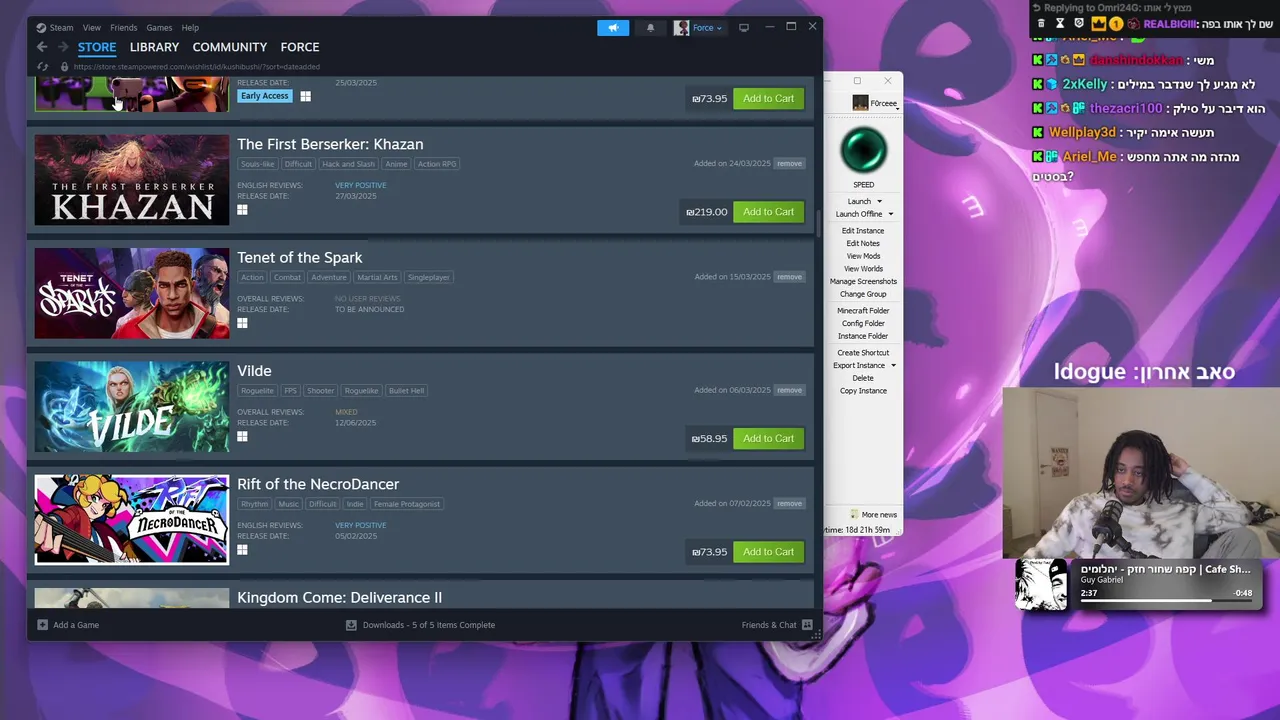Screen dimensions: 1280x720
Task: Remove Tenet of the Spark from wishlist
Action: click(789, 277)
